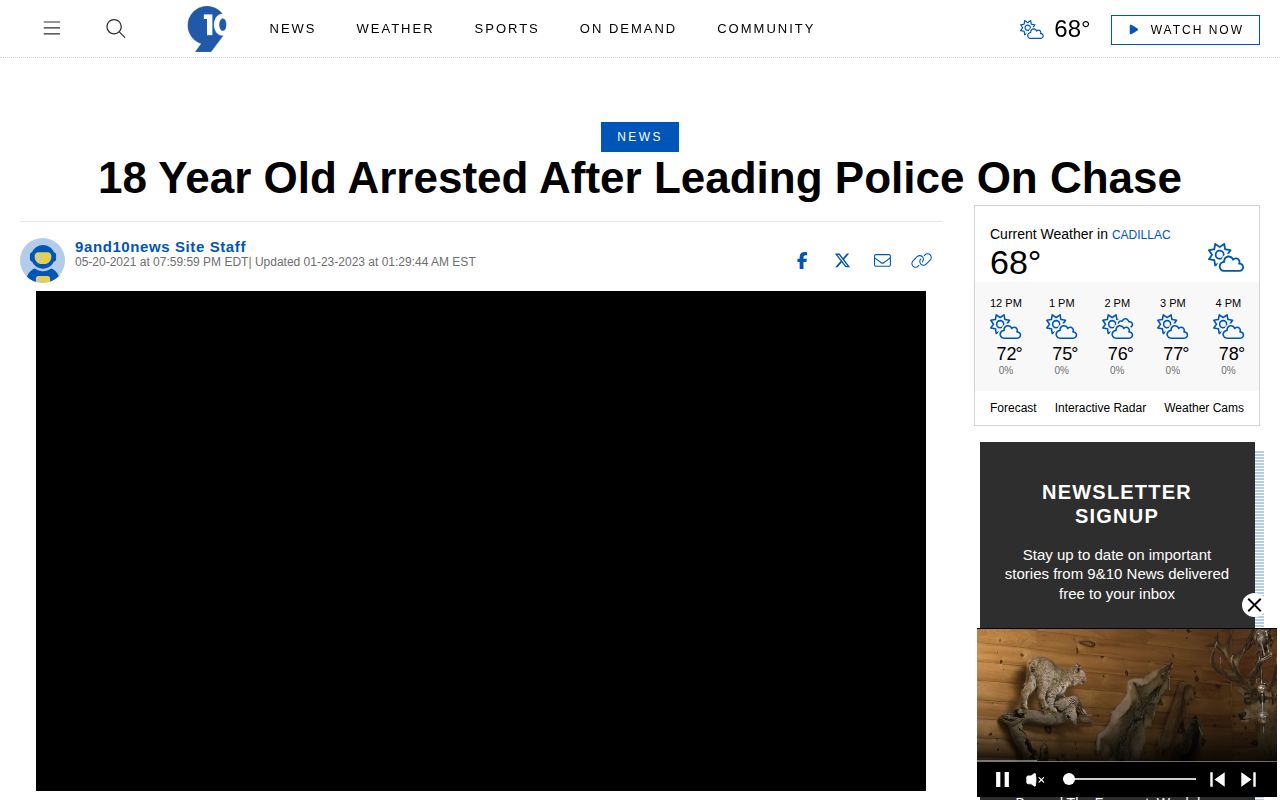
Task: Click the author avatar image
Action: coord(42,261)
